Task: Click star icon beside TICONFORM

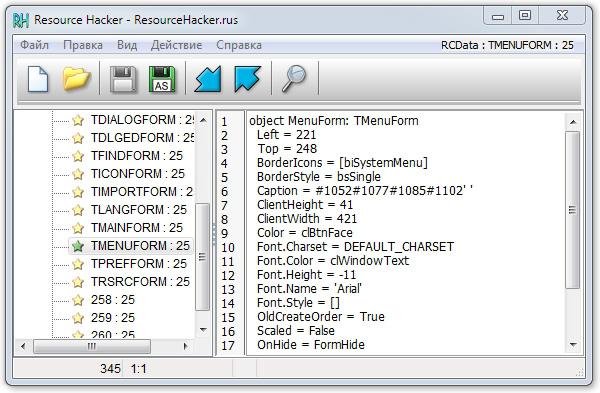Action: pyautogui.click(x=78, y=174)
